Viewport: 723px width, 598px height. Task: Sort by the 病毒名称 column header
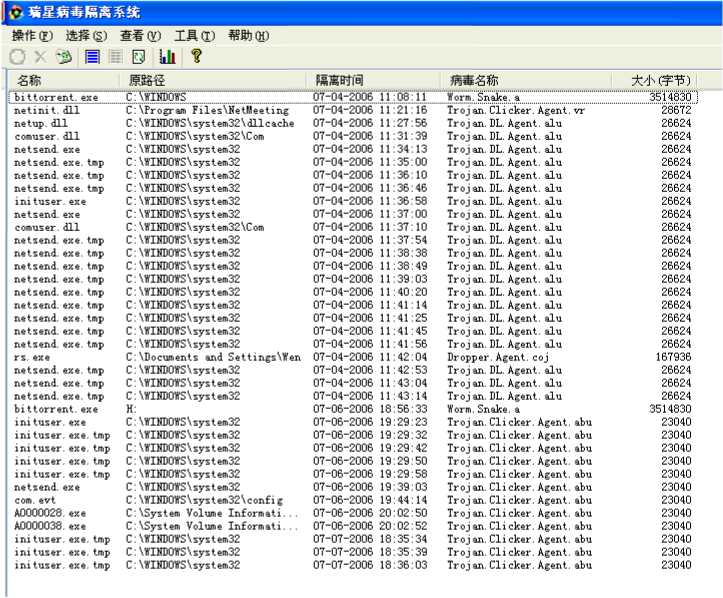tap(526, 80)
